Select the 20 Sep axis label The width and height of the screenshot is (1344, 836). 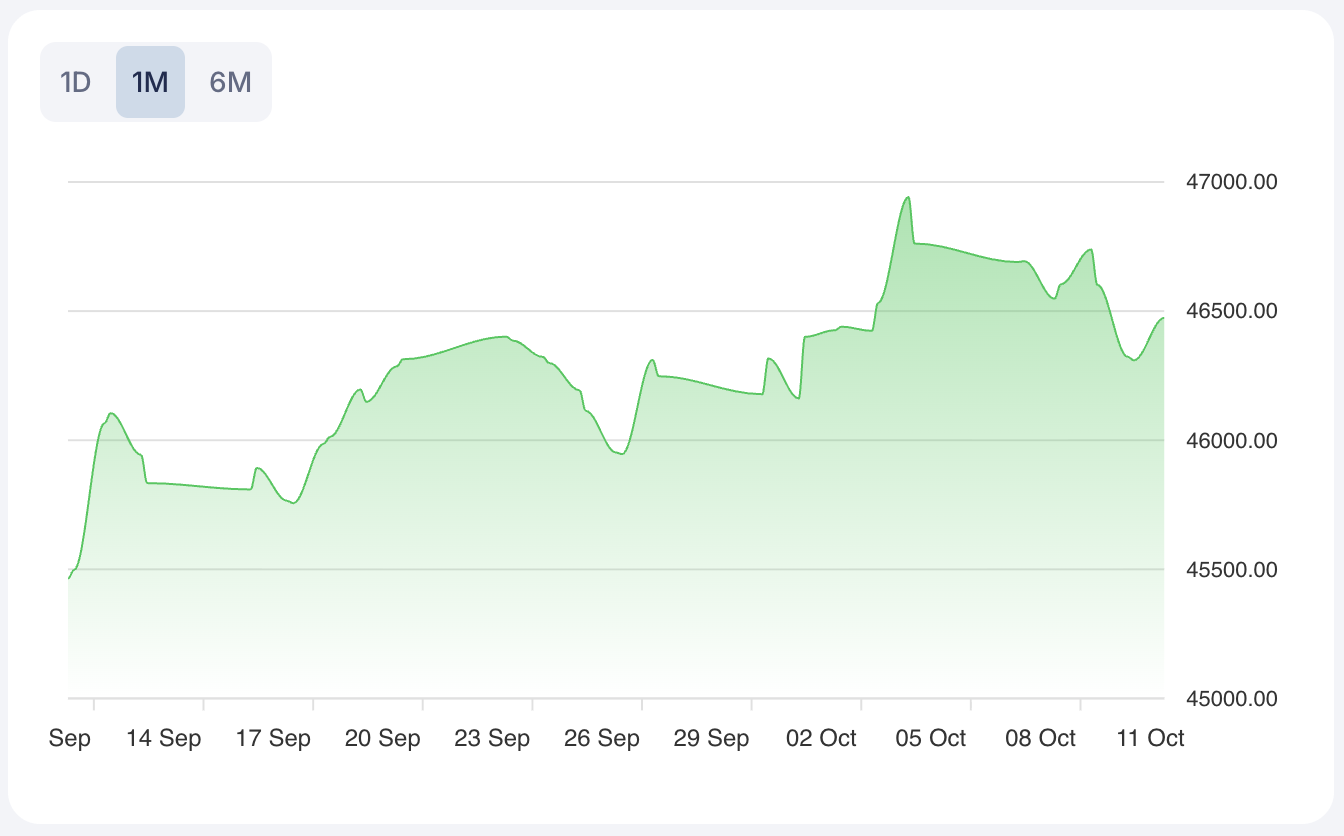(x=382, y=739)
